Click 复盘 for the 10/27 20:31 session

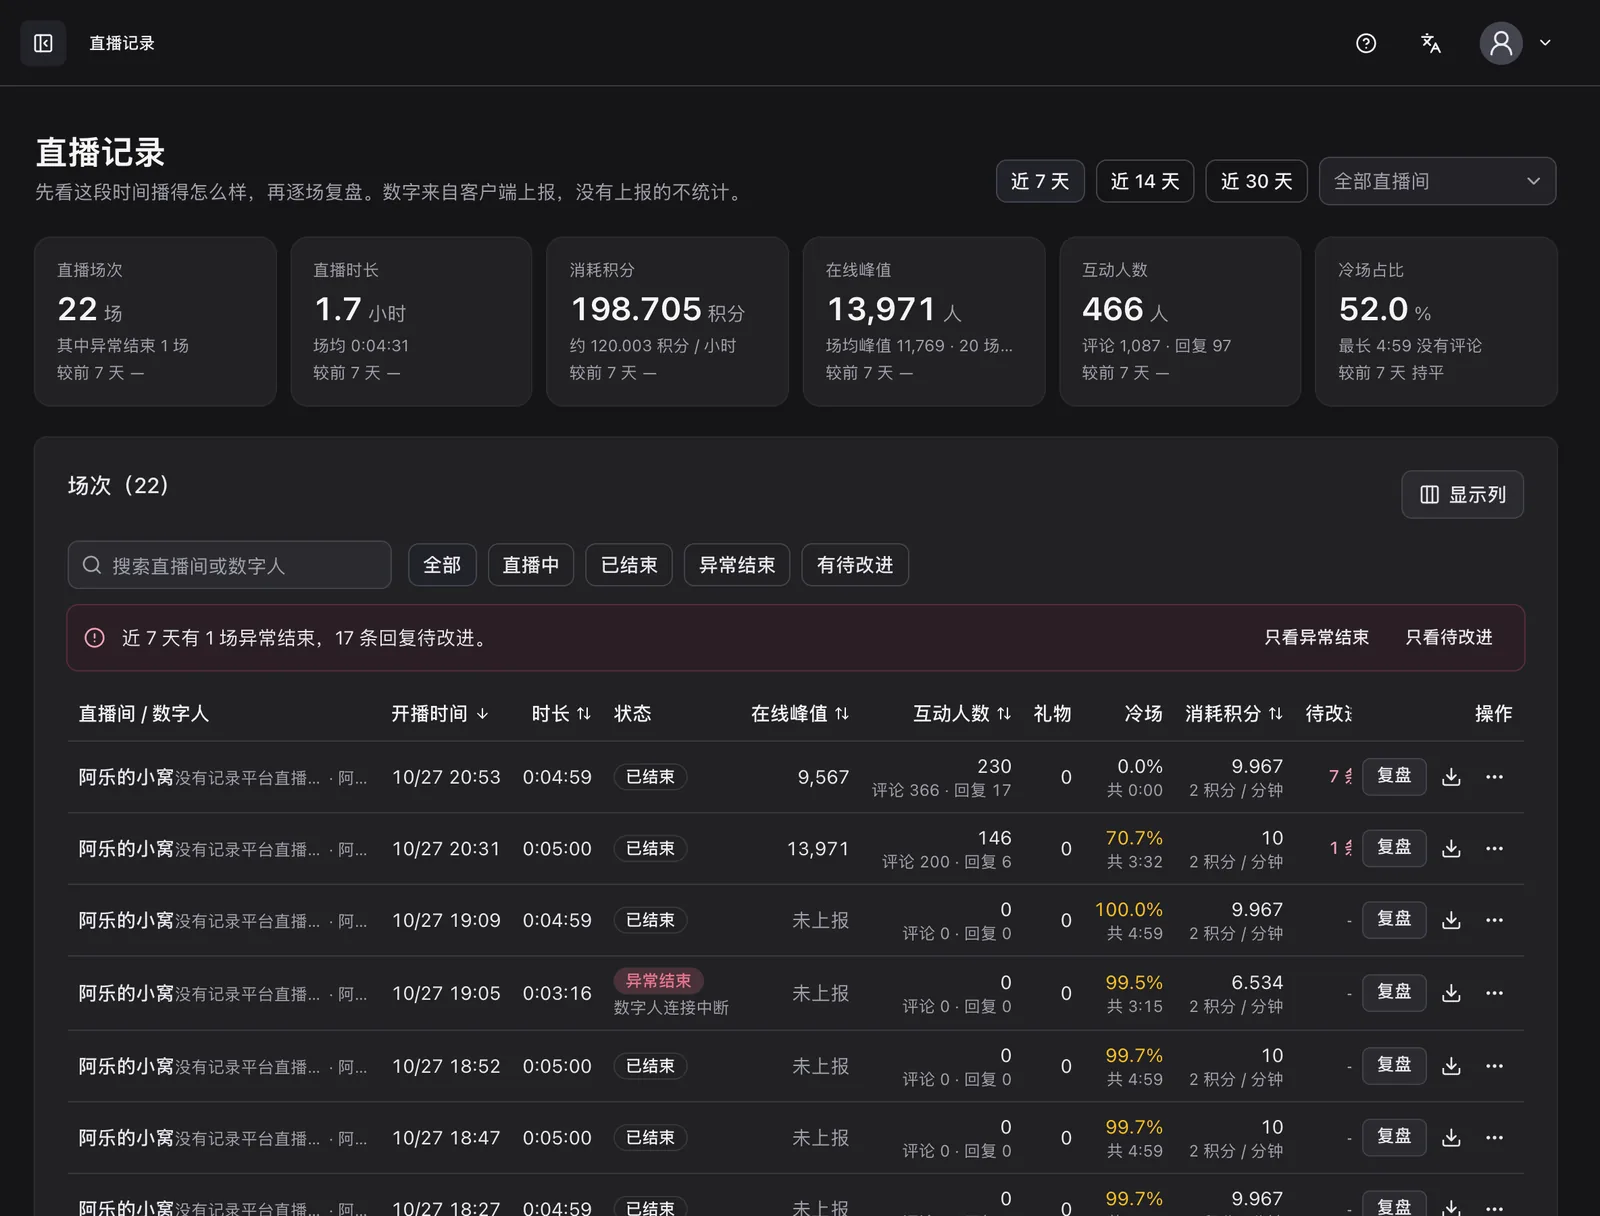pos(1394,848)
